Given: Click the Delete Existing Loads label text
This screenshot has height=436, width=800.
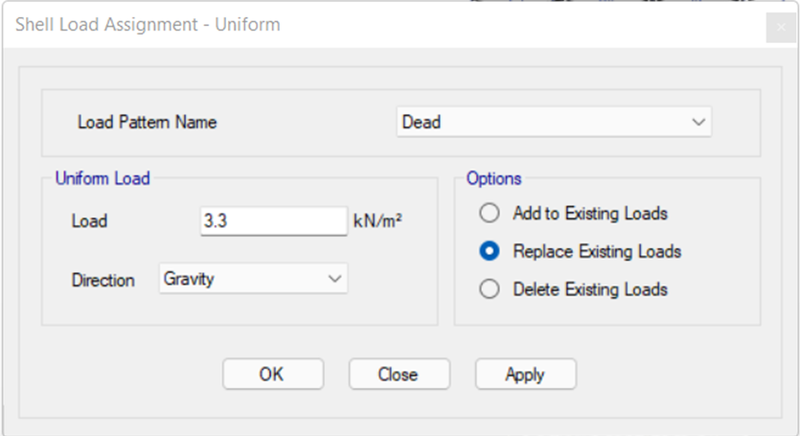Looking at the screenshot, I should (590, 289).
